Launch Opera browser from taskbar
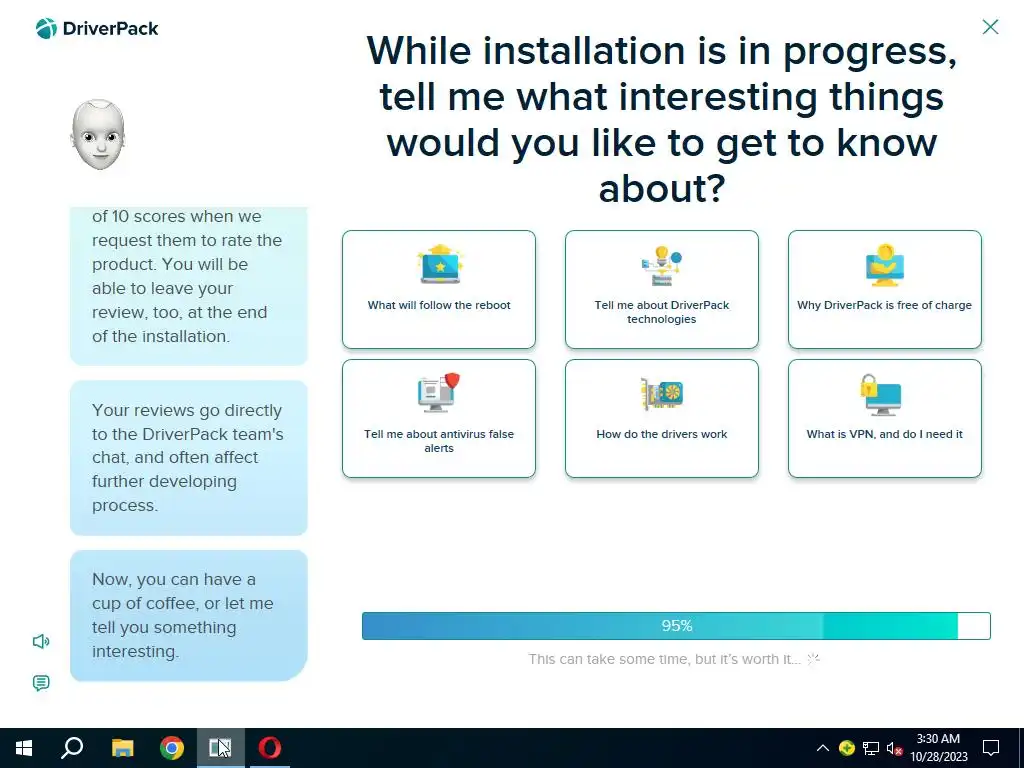1024x768 pixels. click(x=270, y=748)
